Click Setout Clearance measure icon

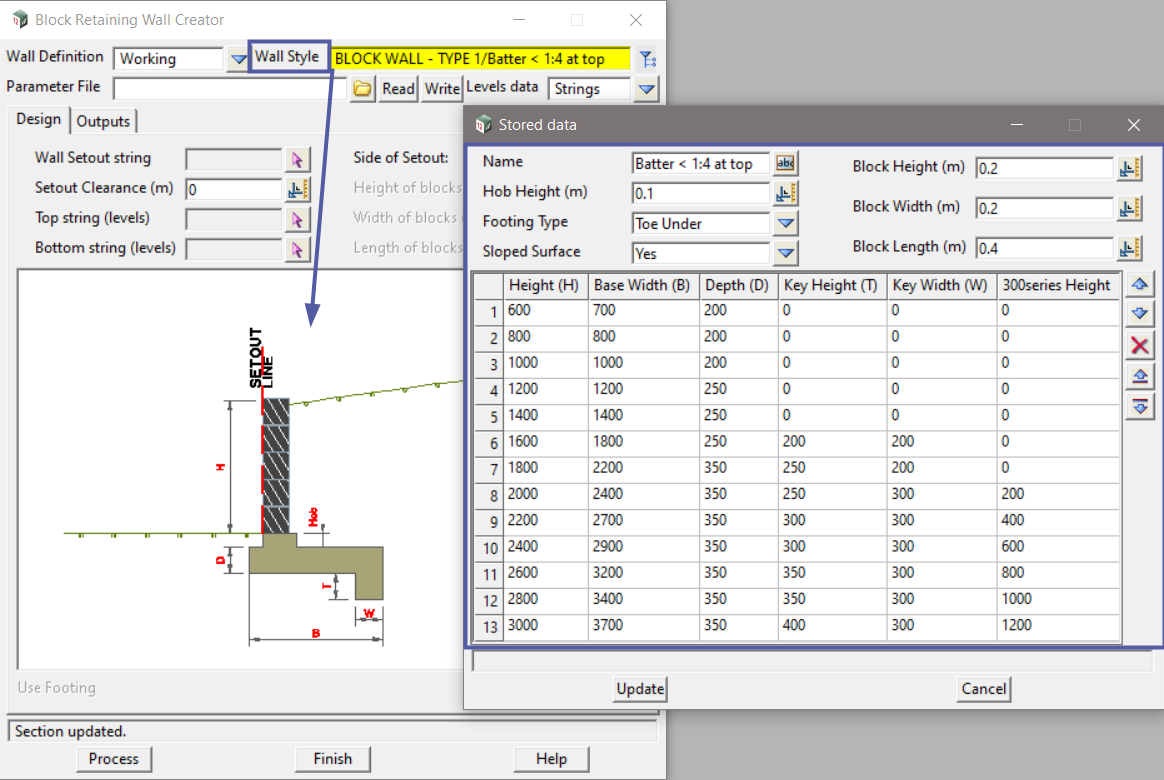[298, 189]
